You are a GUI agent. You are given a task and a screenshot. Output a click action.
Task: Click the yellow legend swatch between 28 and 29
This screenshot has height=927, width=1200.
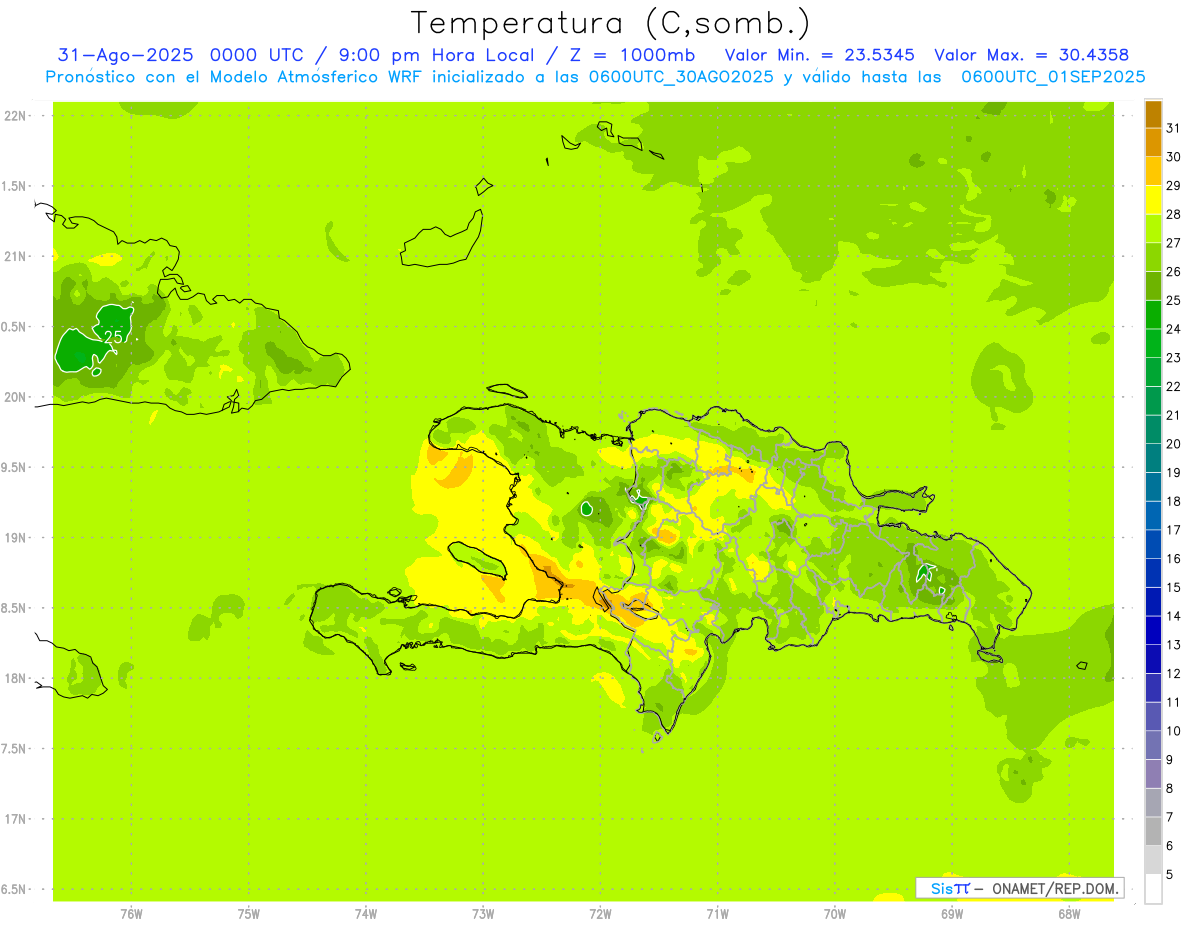[x=1153, y=200]
